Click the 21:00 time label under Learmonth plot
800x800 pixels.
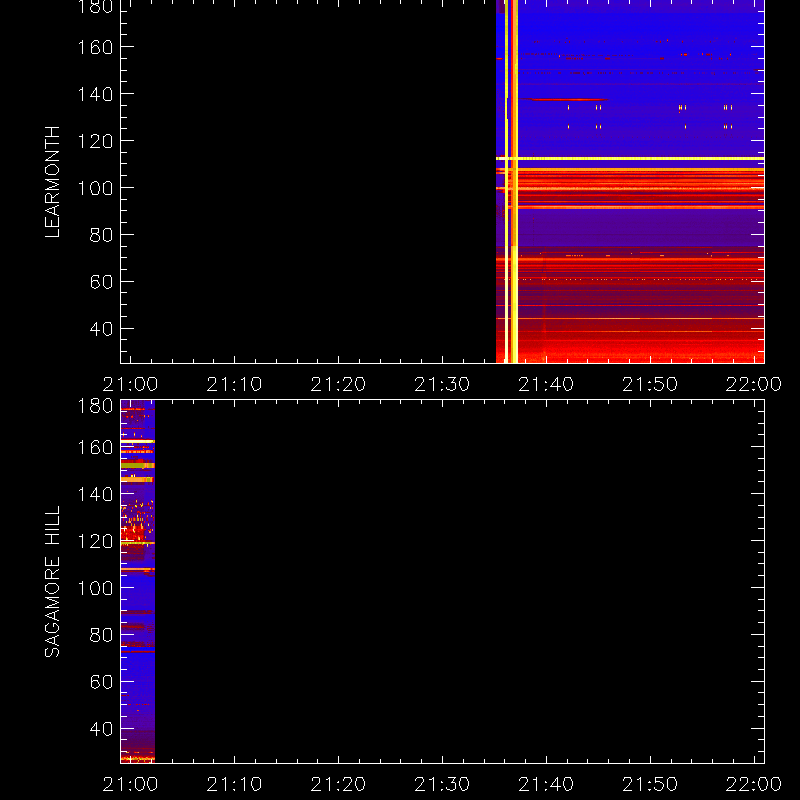coord(130,384)
